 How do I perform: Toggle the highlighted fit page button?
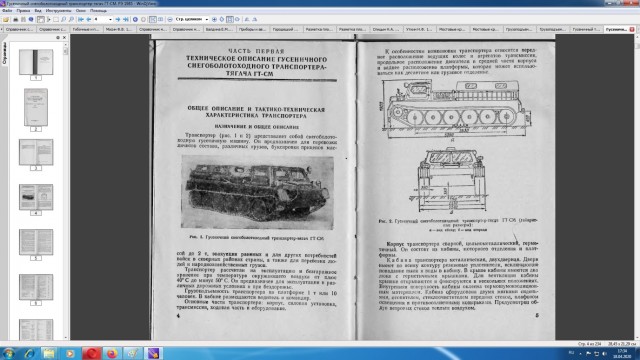click(x=230, y=19)
